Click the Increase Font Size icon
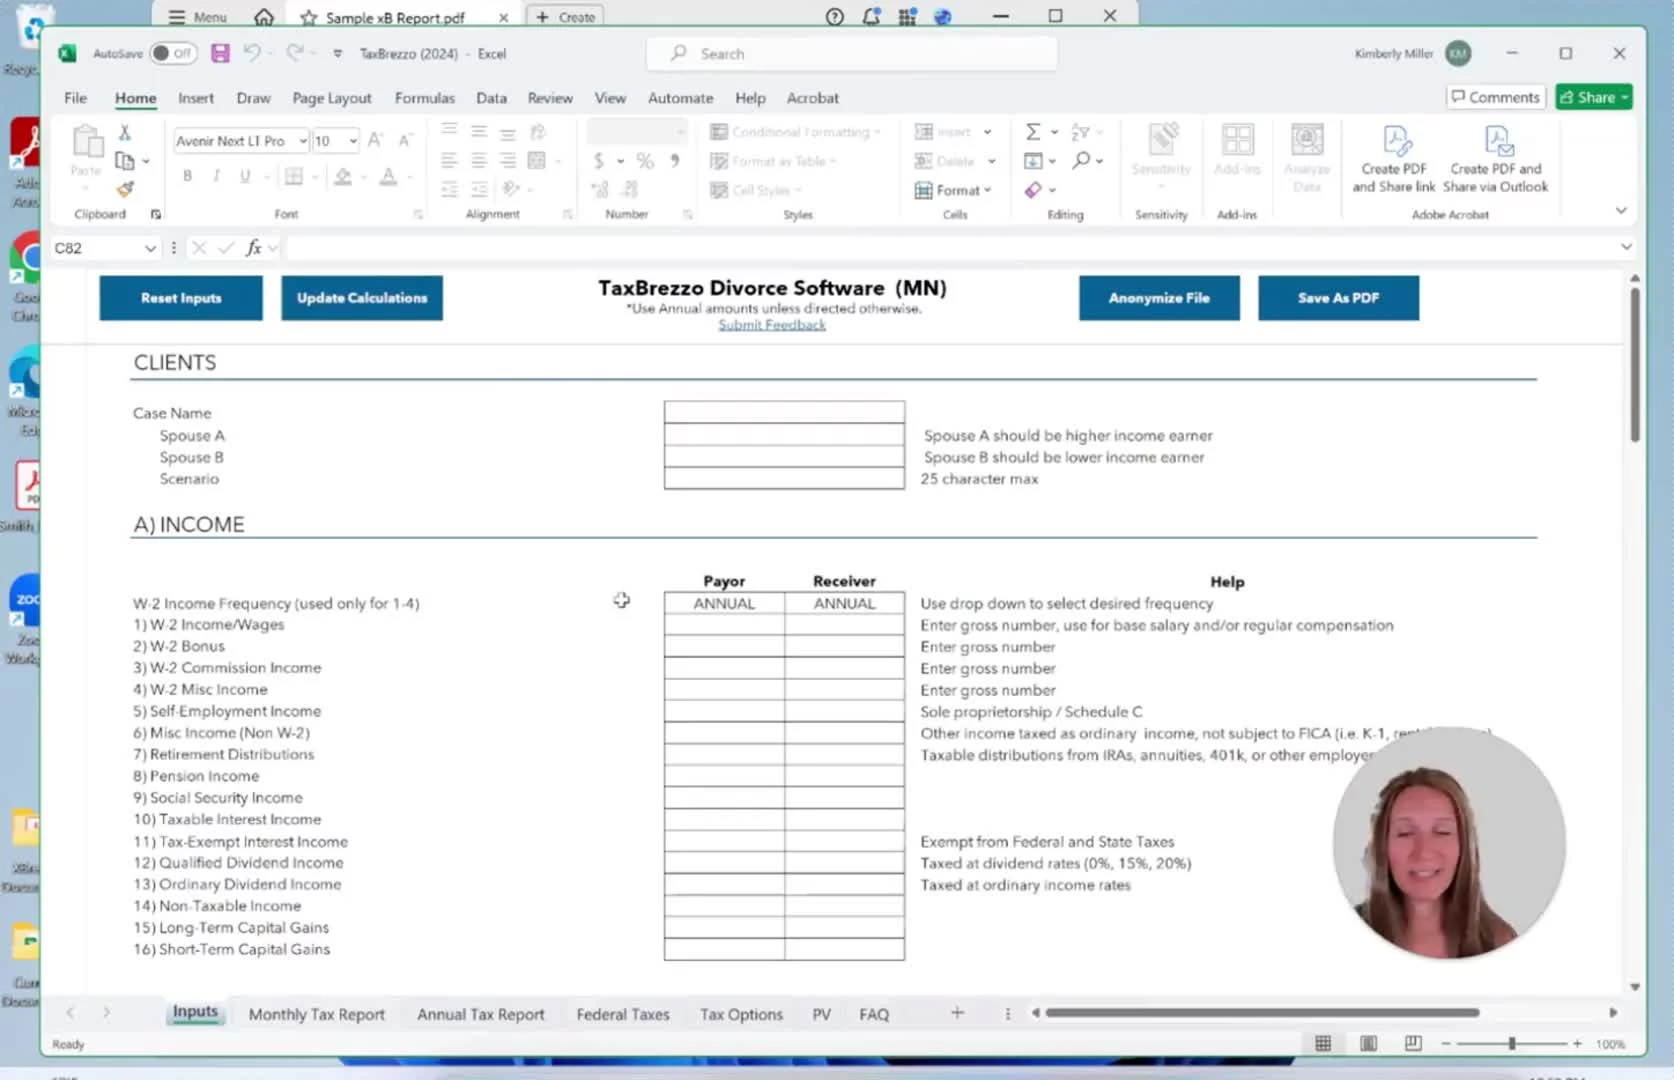The image size is (1674, 1080). [375, 140]
